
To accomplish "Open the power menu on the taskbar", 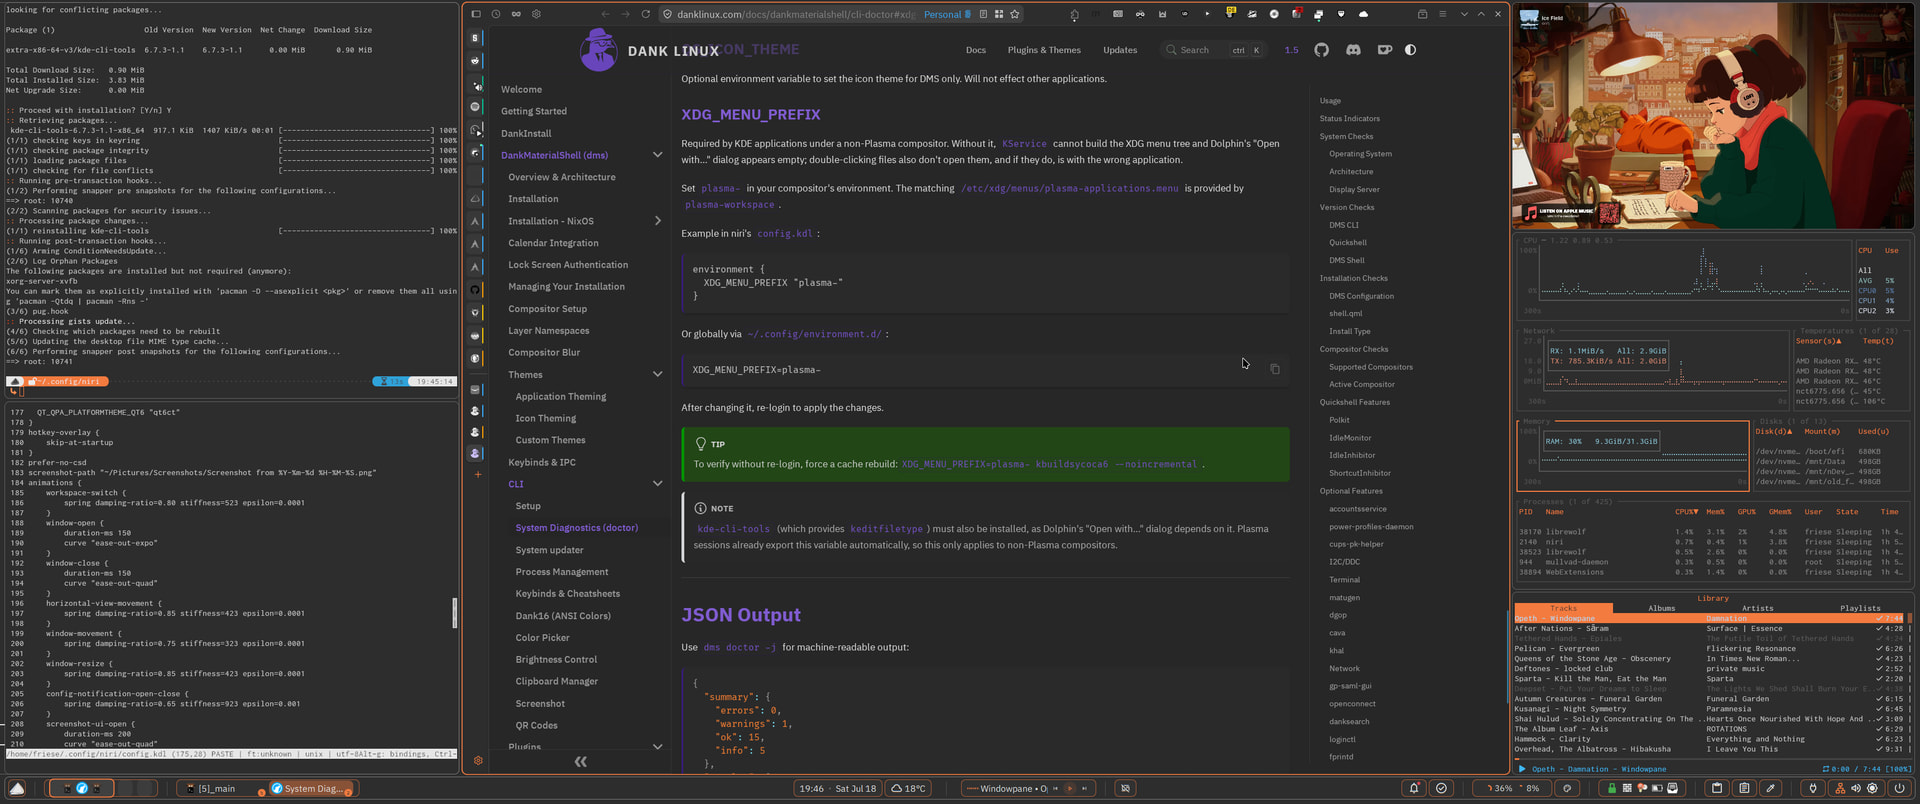I will [1899, 788].
